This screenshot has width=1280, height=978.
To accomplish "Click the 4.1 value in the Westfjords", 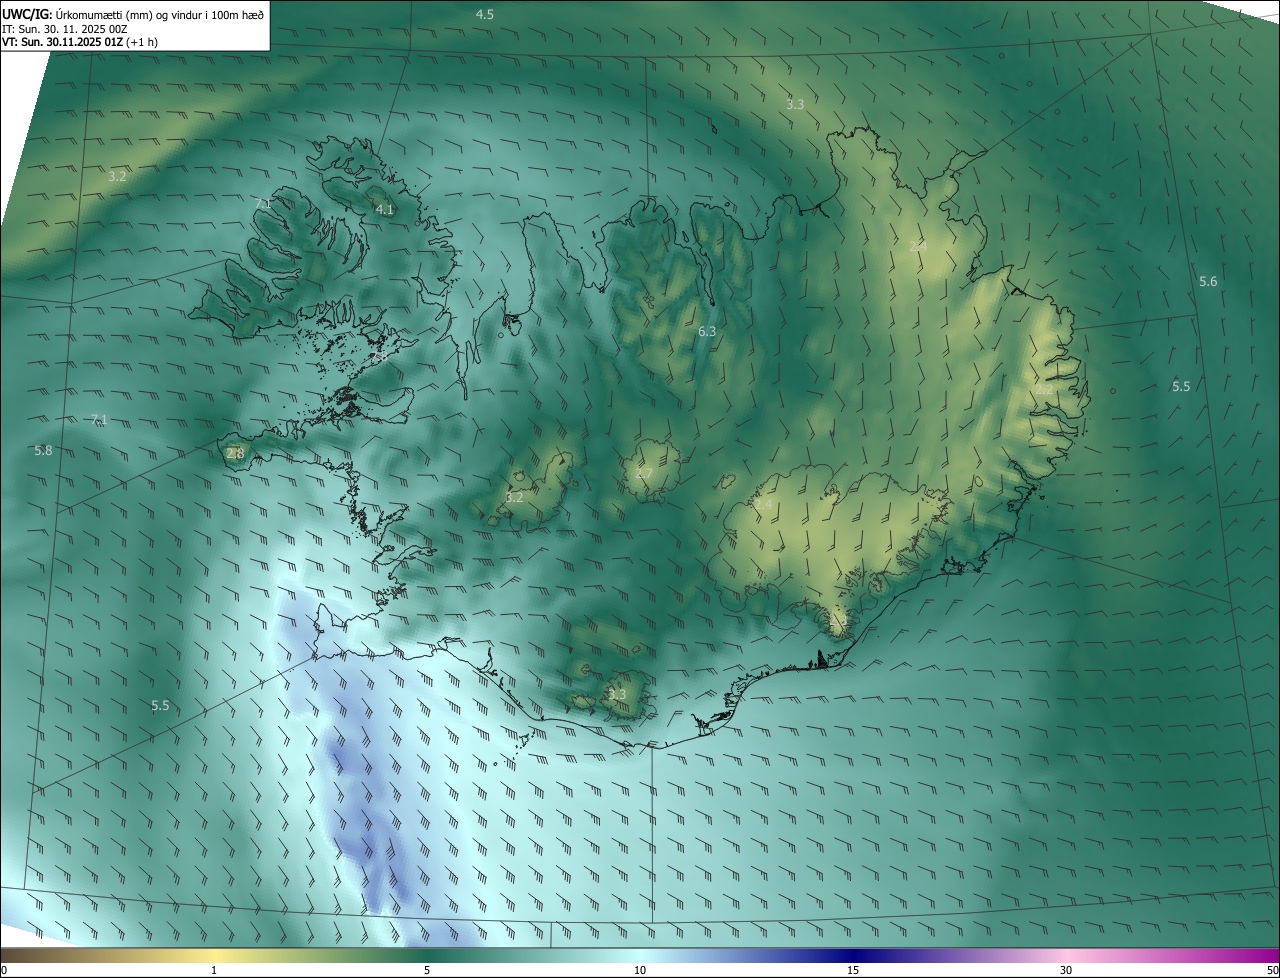I will coord(384,209).
